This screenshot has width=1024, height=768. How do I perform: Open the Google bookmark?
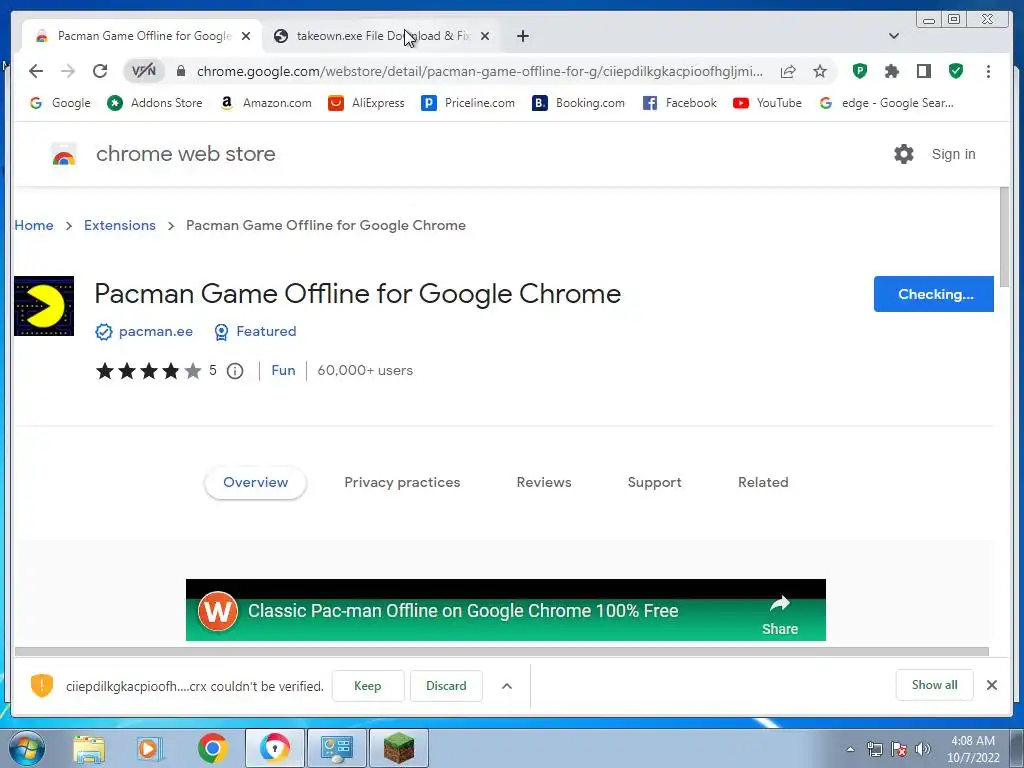pos(60,103)
